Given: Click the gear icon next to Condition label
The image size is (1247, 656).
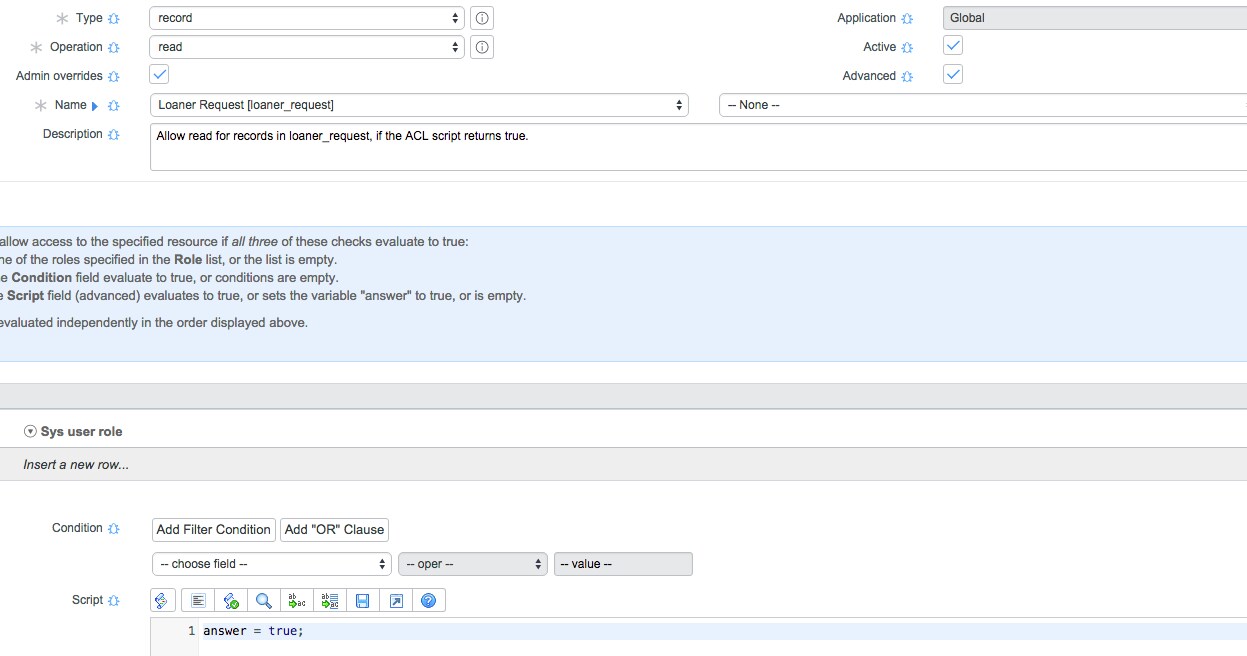Looking at the screenshot, I should [114, 529].
